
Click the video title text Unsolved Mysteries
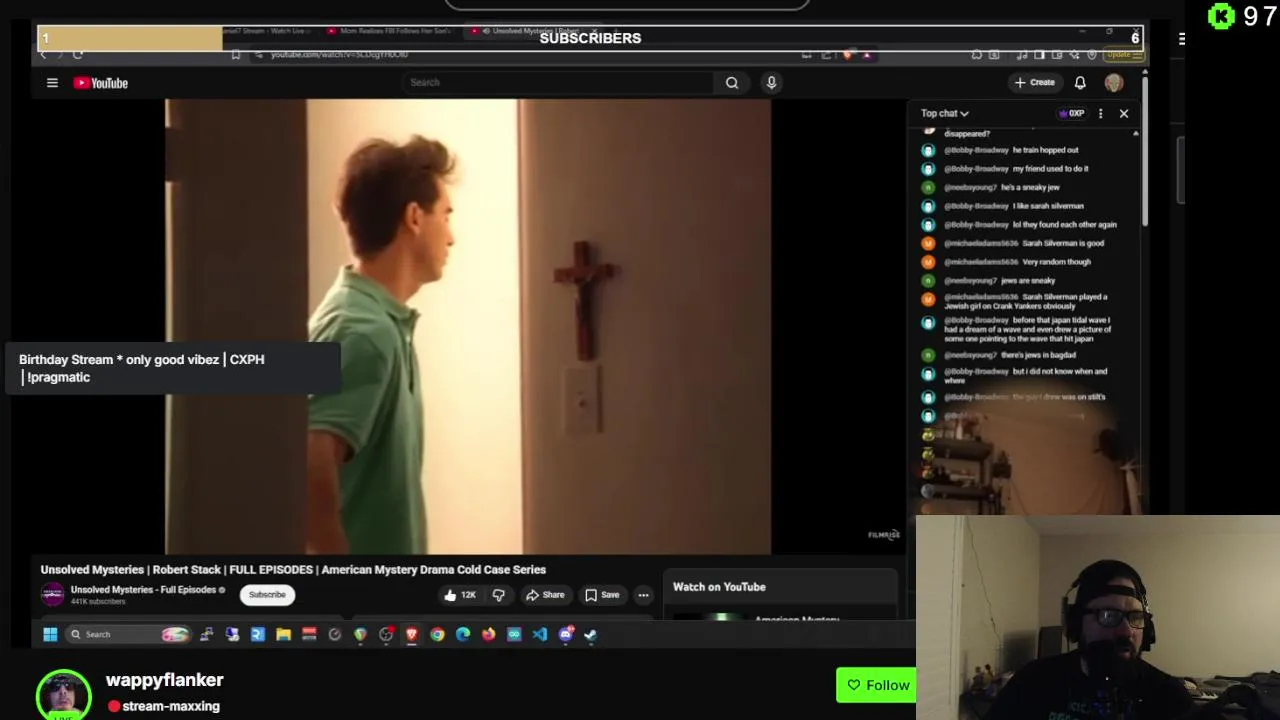tap(293, 570)
